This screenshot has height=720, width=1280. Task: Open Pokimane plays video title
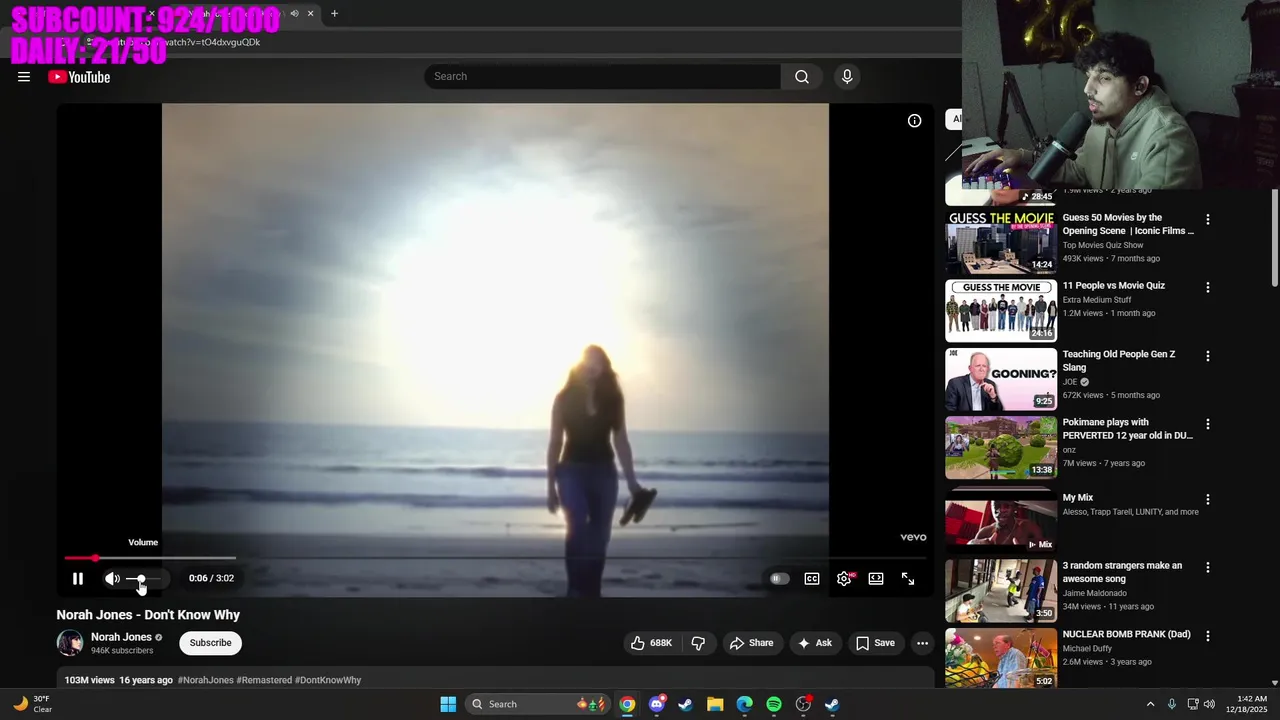1127,429
